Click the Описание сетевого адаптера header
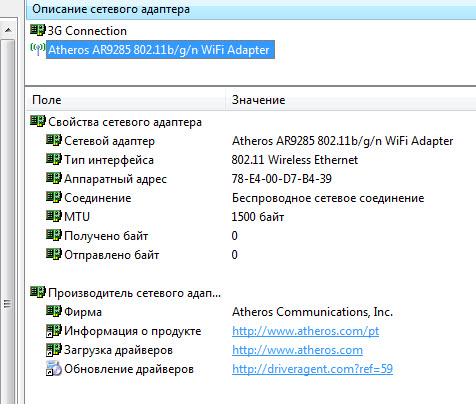Viewport: 476px width, 404px height. (251, 9)
